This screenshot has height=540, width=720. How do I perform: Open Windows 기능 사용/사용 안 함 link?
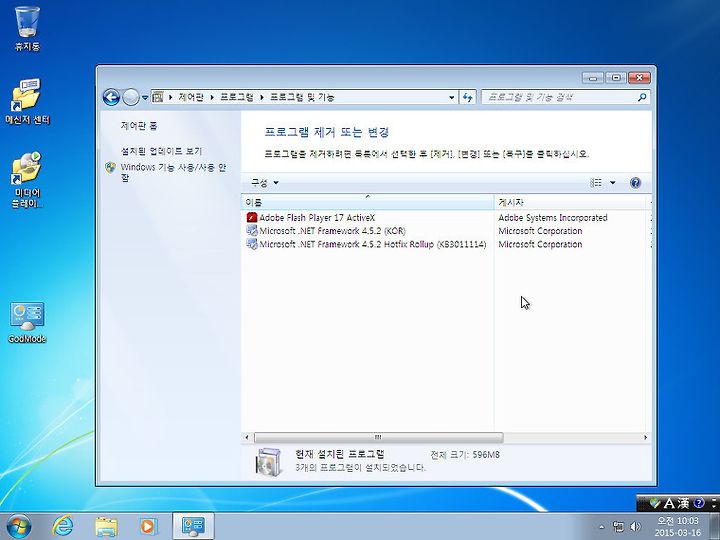[174, 172]
